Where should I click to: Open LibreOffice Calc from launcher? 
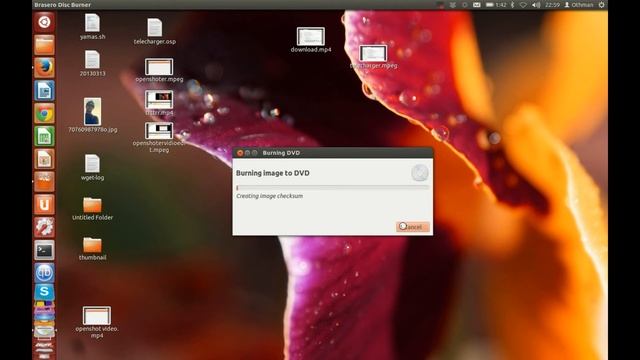(44, 136)
